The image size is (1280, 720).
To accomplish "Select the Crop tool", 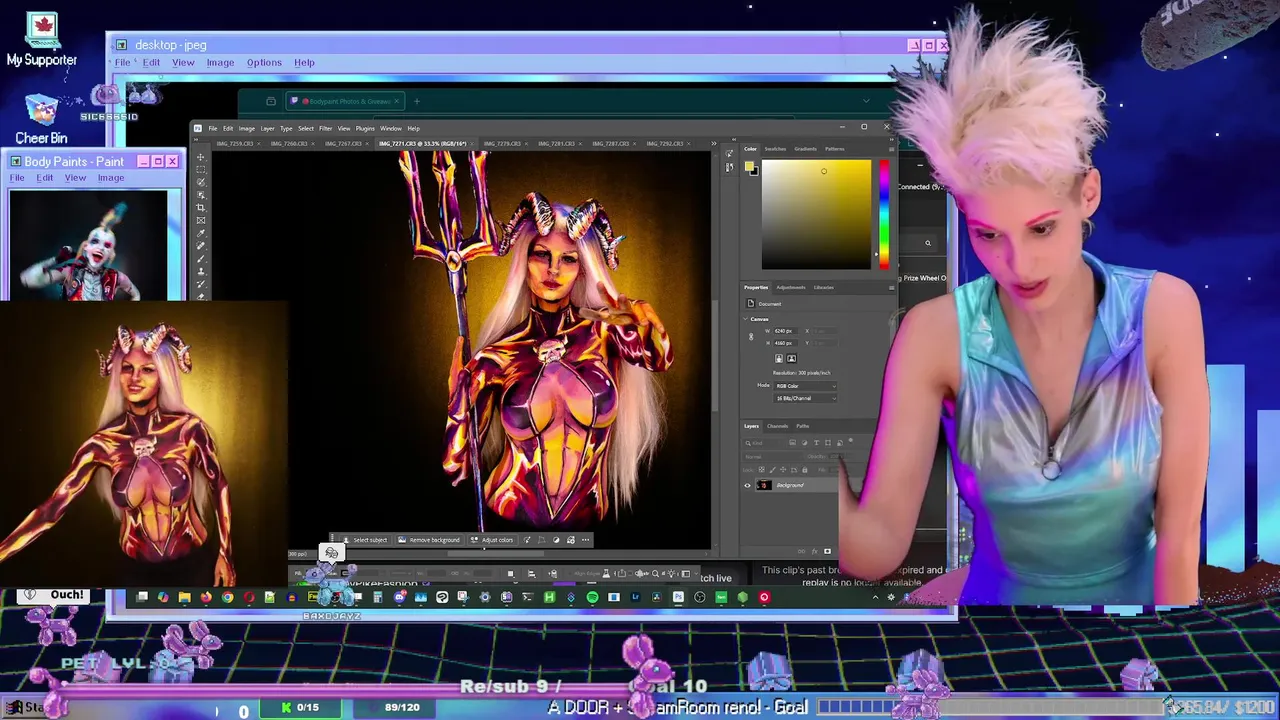I will tap(201, 208).
